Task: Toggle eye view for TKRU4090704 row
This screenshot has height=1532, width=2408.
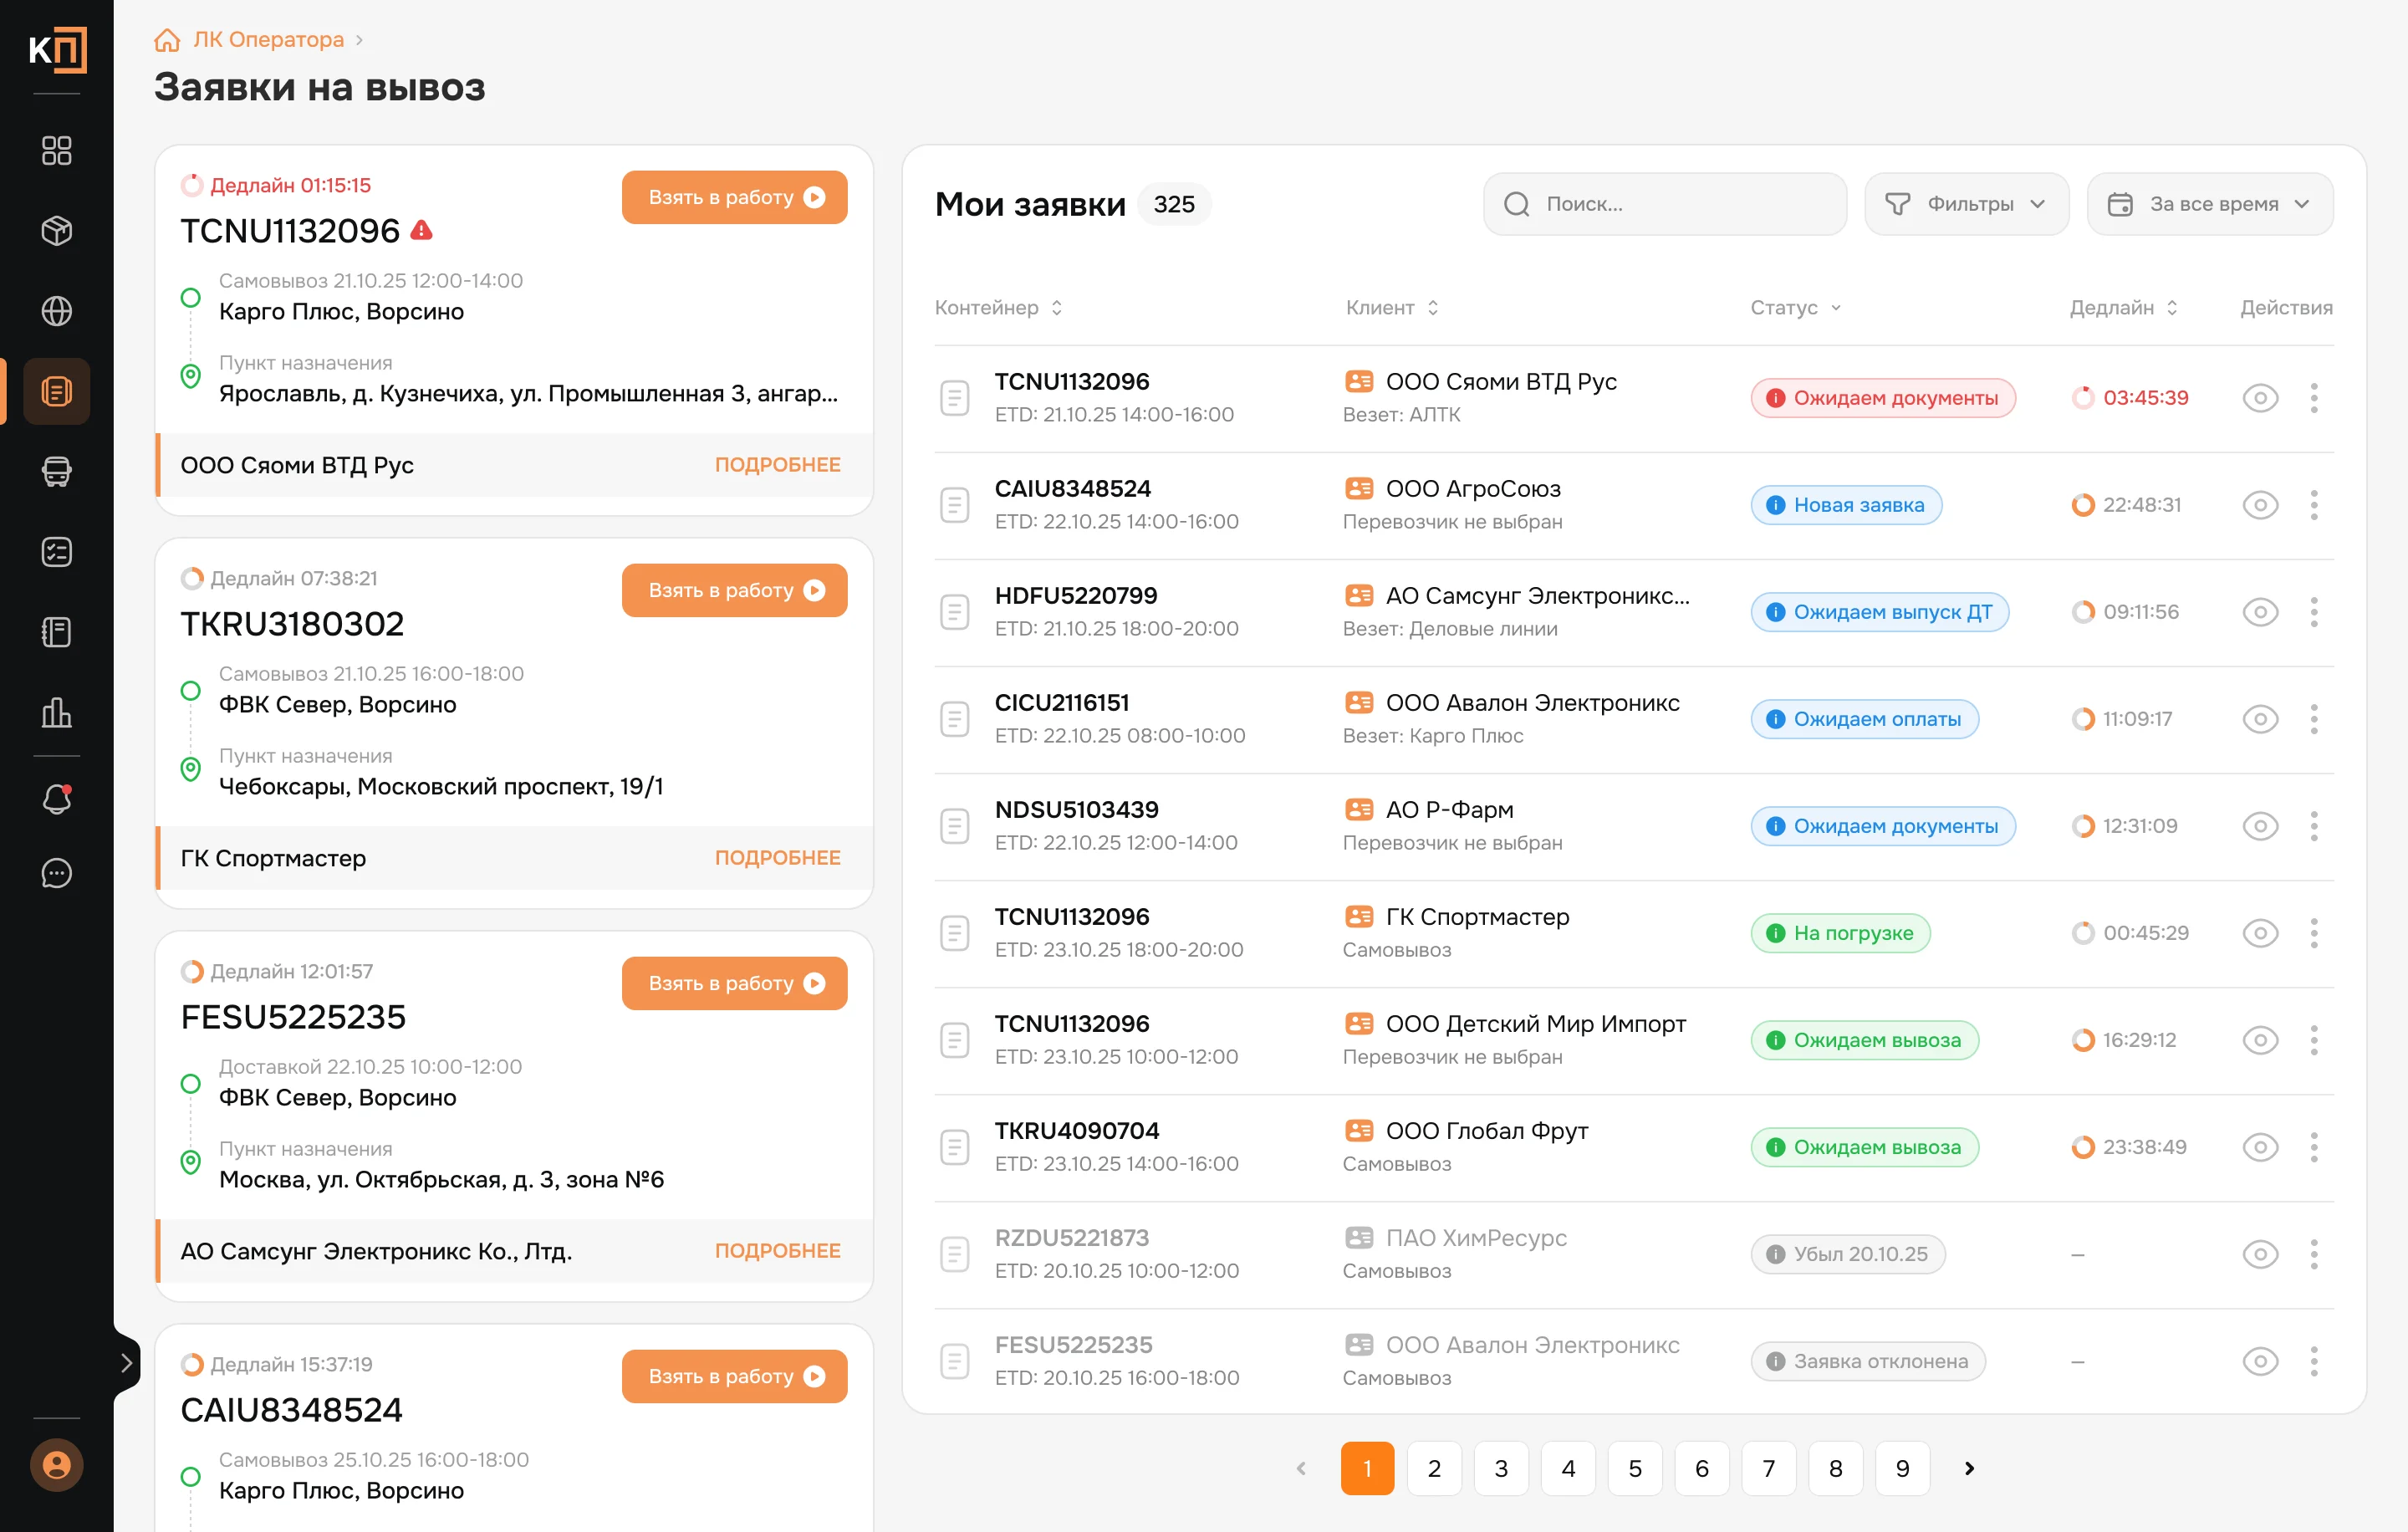Action: [x=2260, y=1147]
